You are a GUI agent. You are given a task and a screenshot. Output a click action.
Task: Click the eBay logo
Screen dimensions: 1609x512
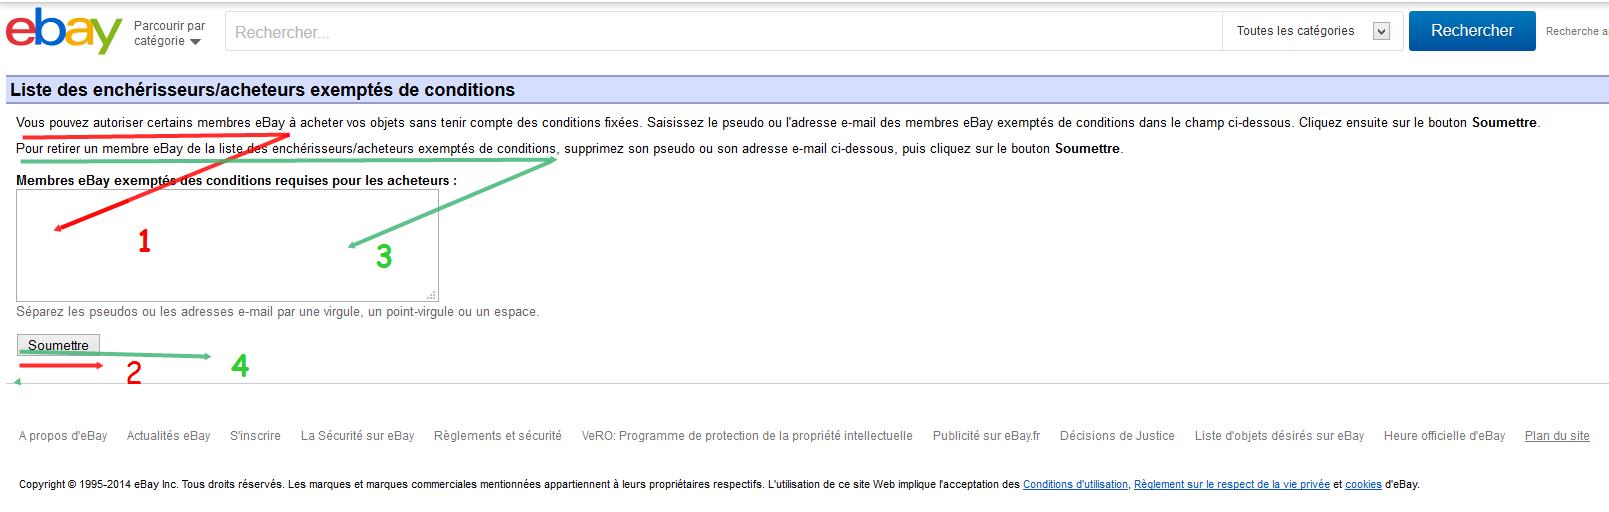(x=64, y=31)
